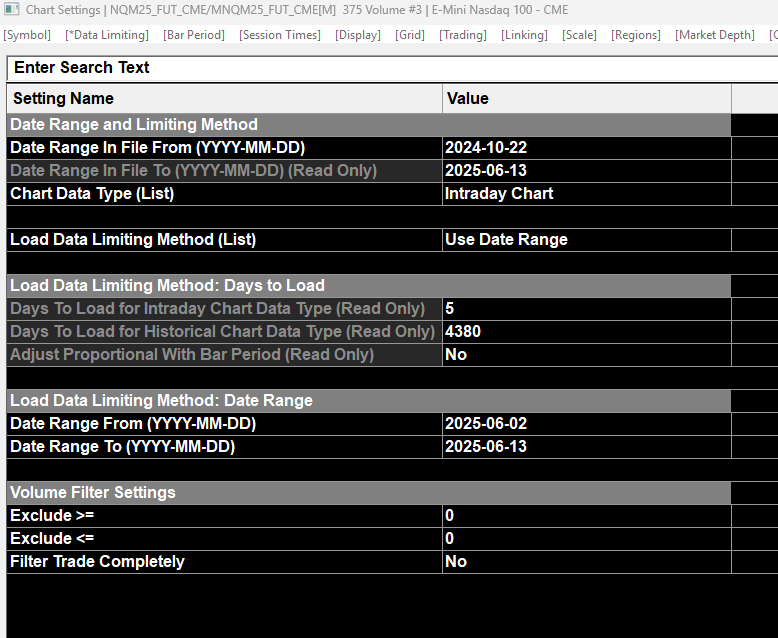Select the Date Range To setting name
Image resolution: width=778 pixels, height=638 pixels.
point(225,447)
